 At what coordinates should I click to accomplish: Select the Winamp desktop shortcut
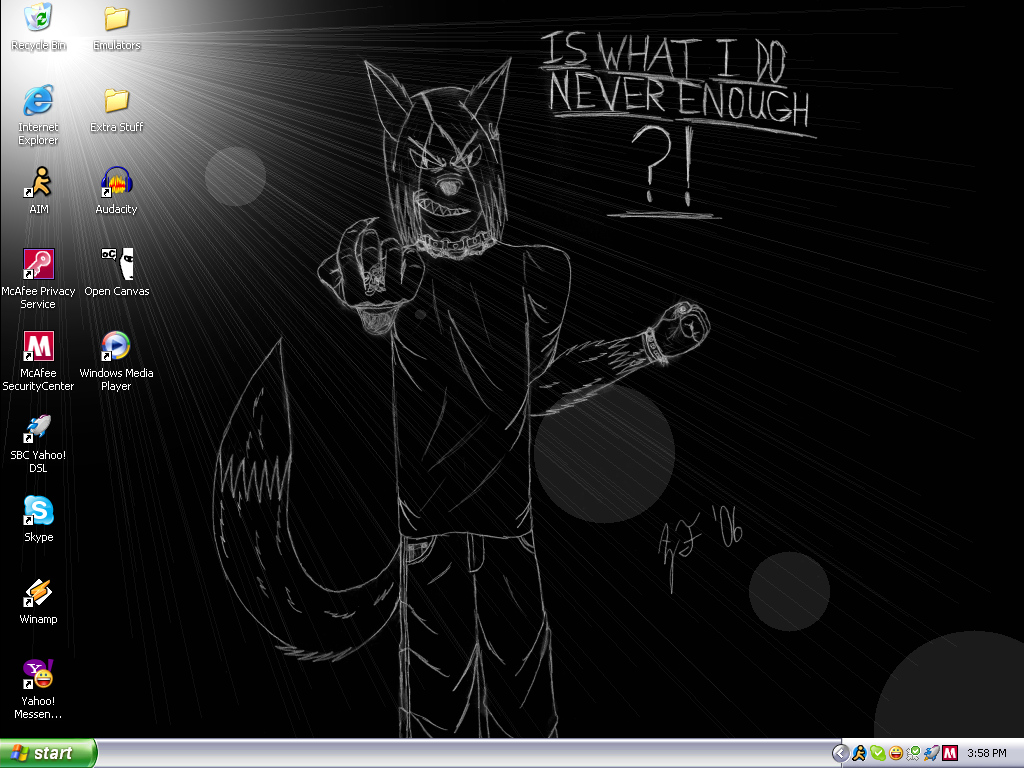coord(39,602)
